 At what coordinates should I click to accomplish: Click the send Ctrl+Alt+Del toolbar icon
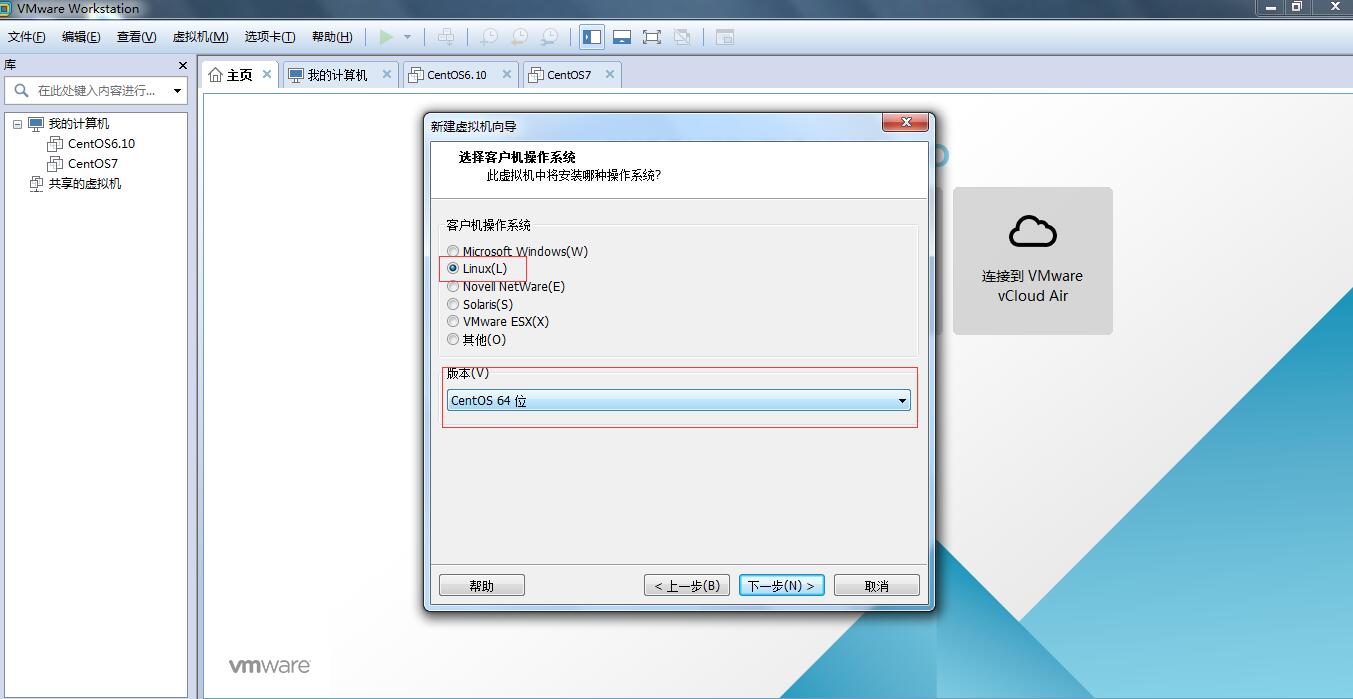point(446,37)
